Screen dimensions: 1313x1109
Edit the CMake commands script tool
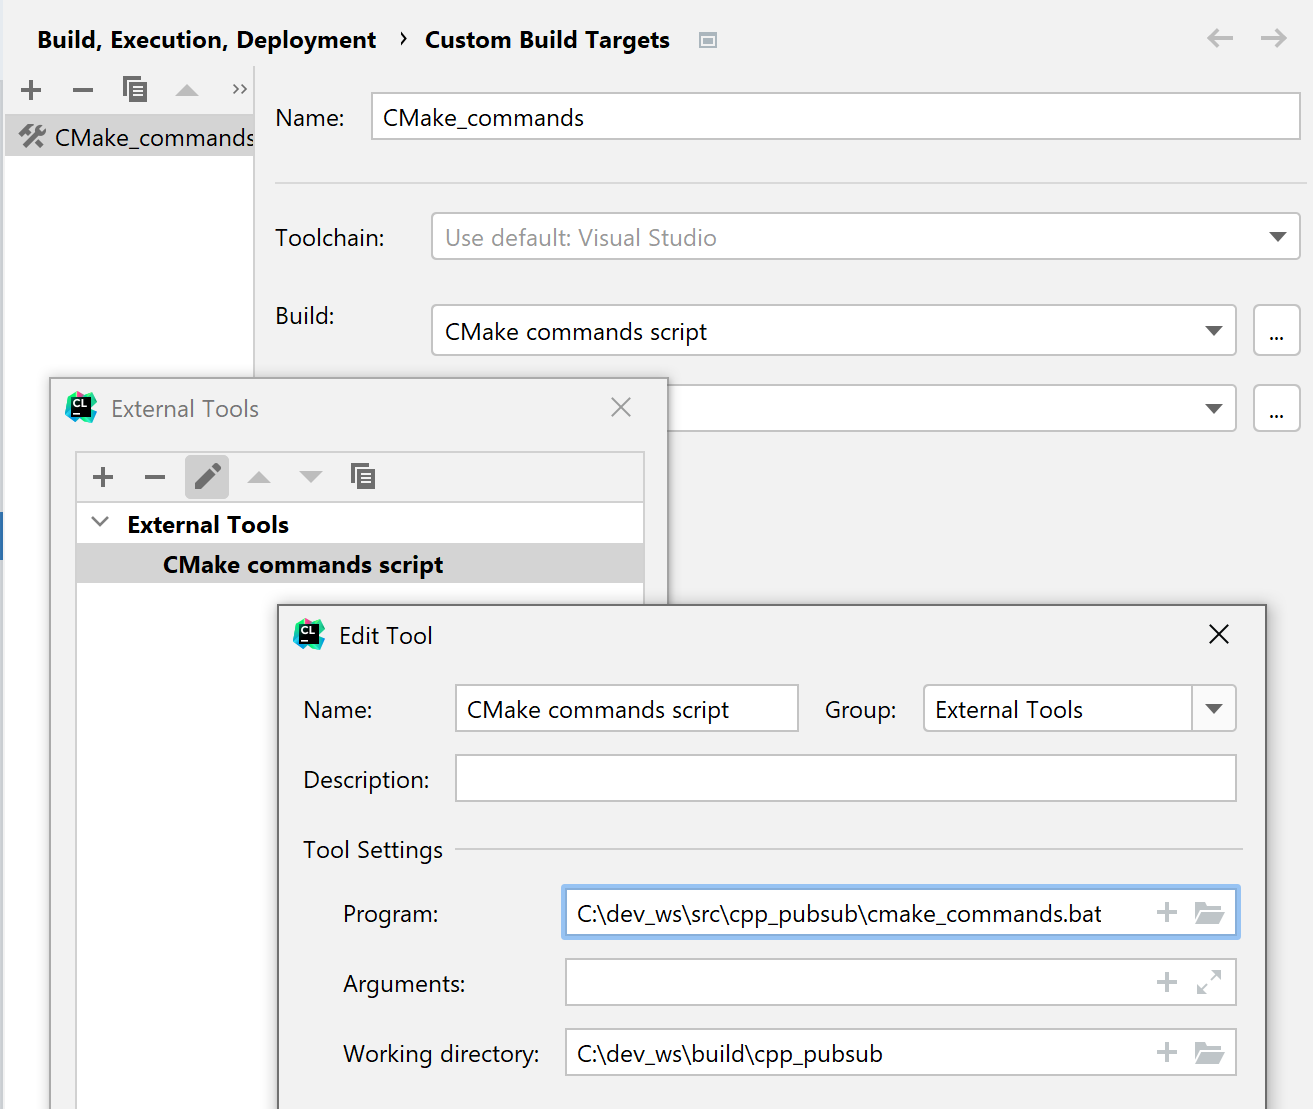[x=207, y=477]
